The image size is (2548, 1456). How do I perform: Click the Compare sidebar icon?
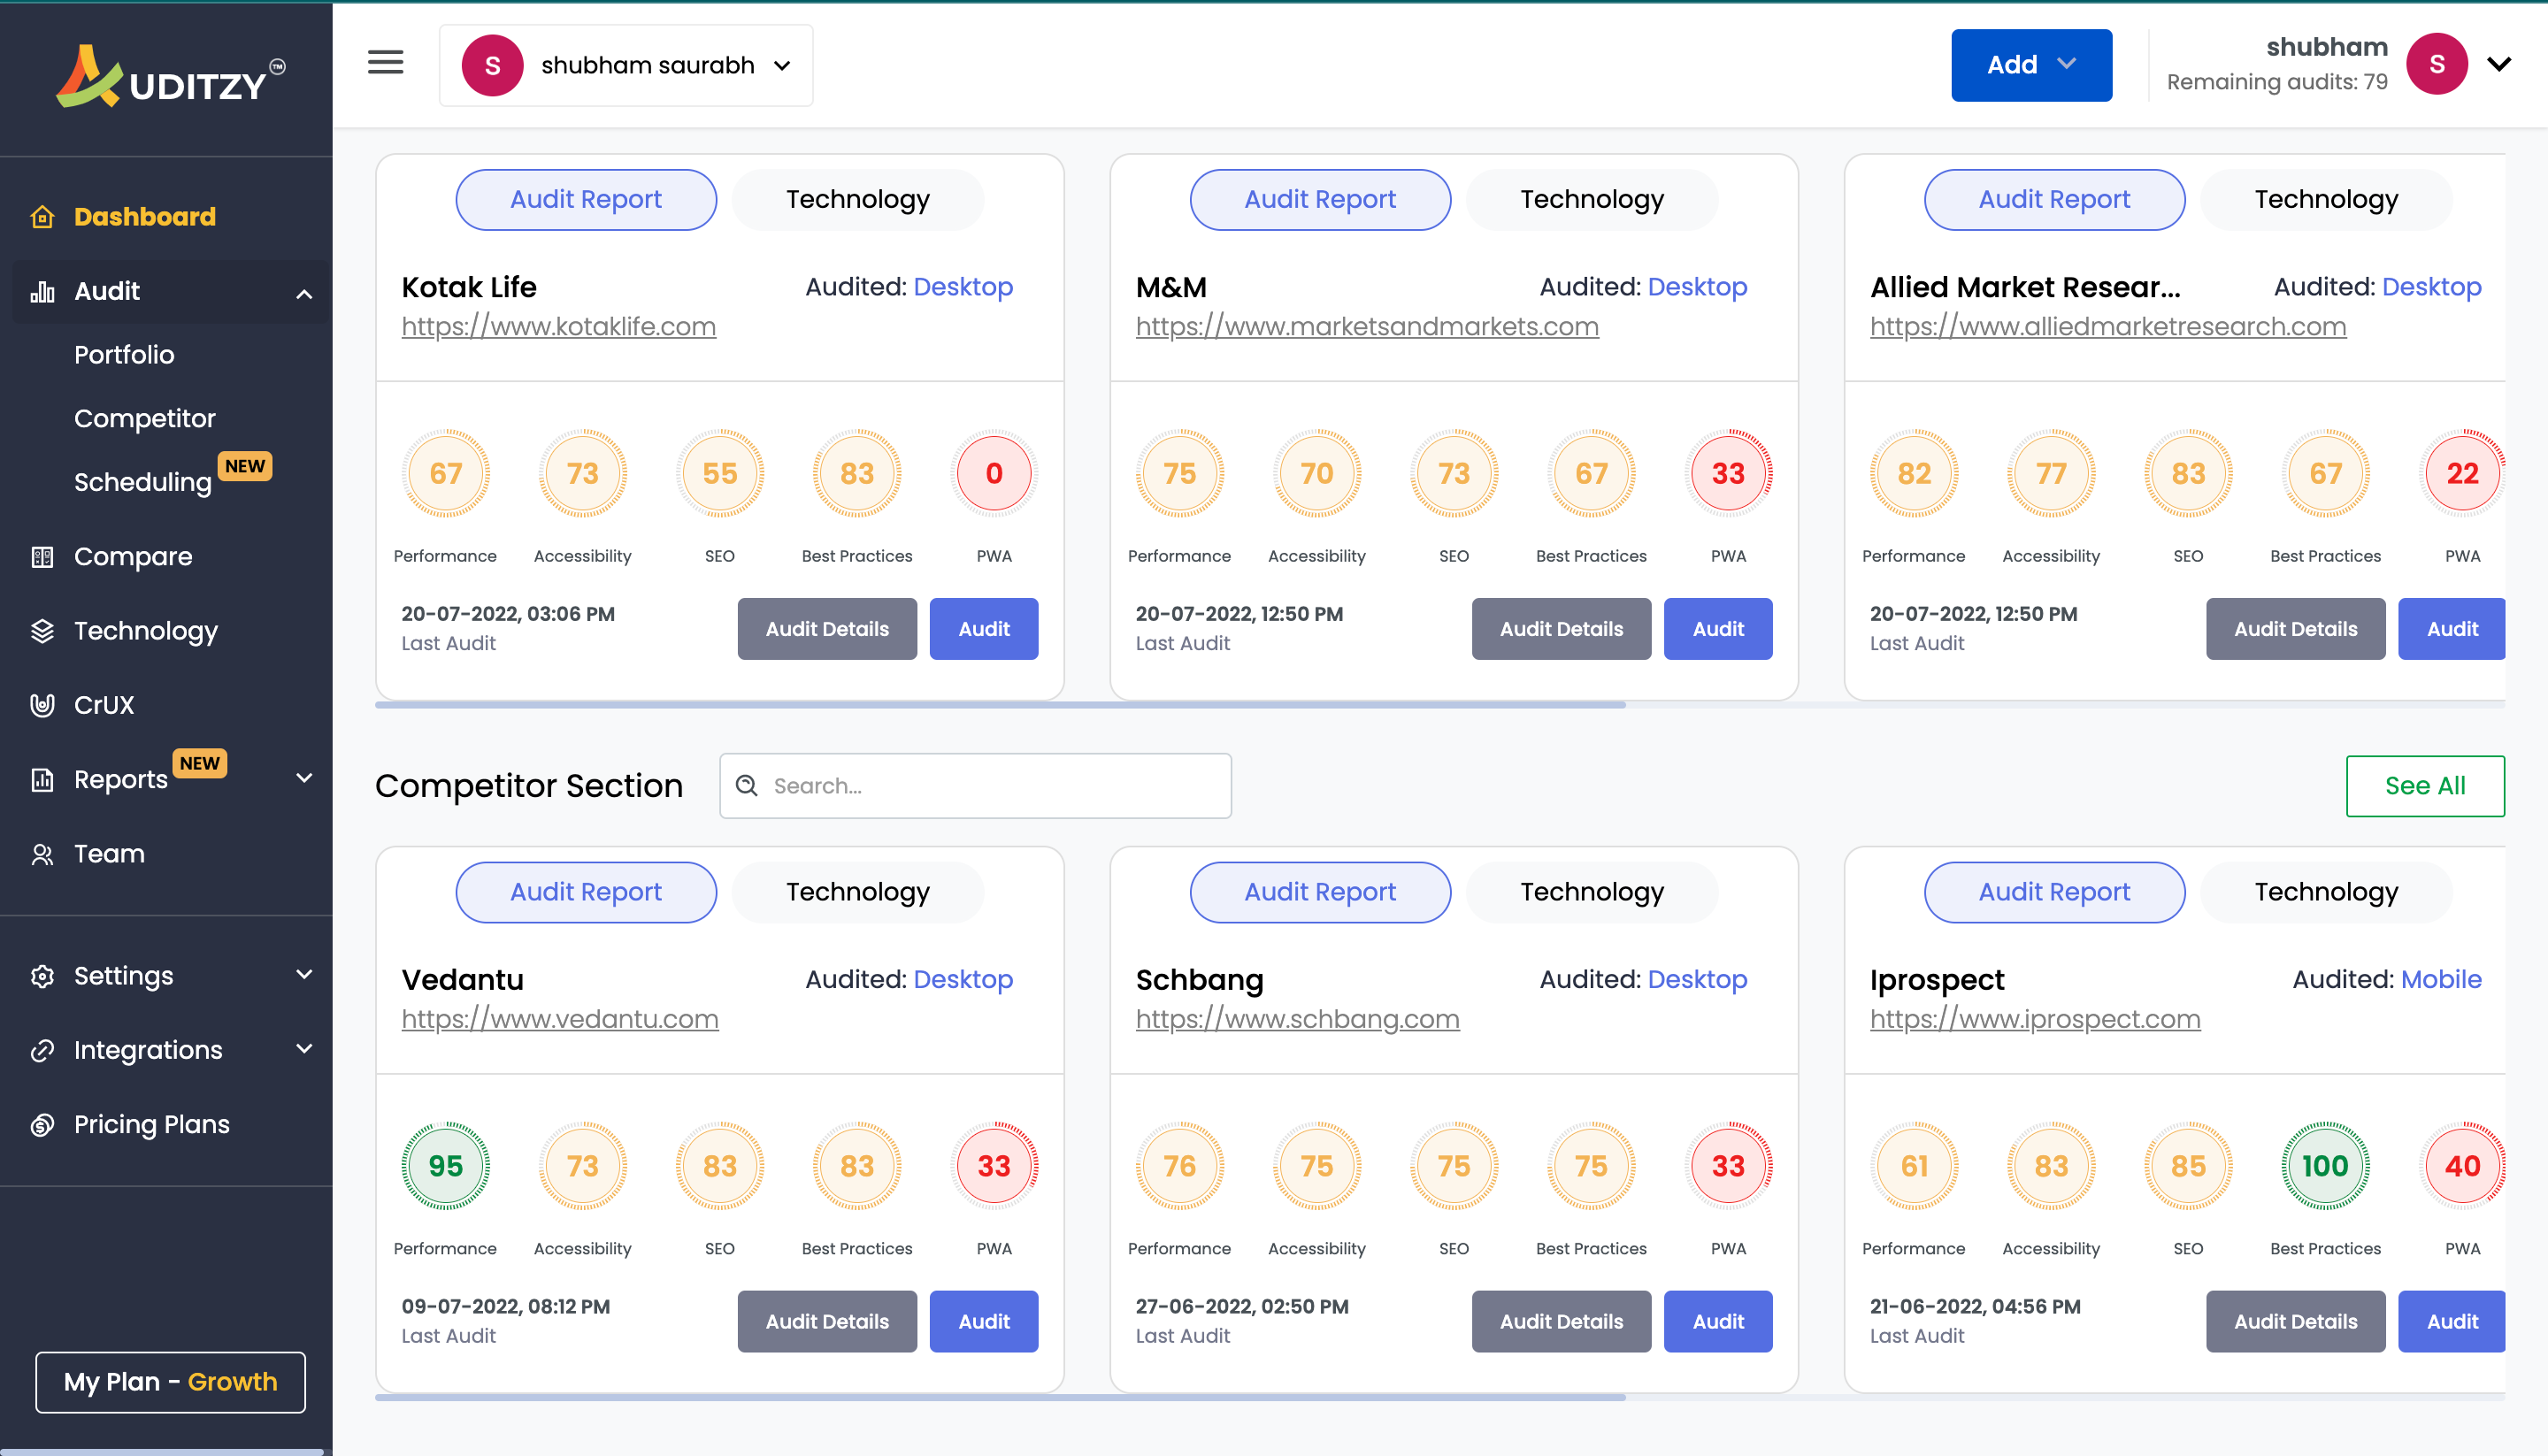pyautogui.click(x=42, y=556)
